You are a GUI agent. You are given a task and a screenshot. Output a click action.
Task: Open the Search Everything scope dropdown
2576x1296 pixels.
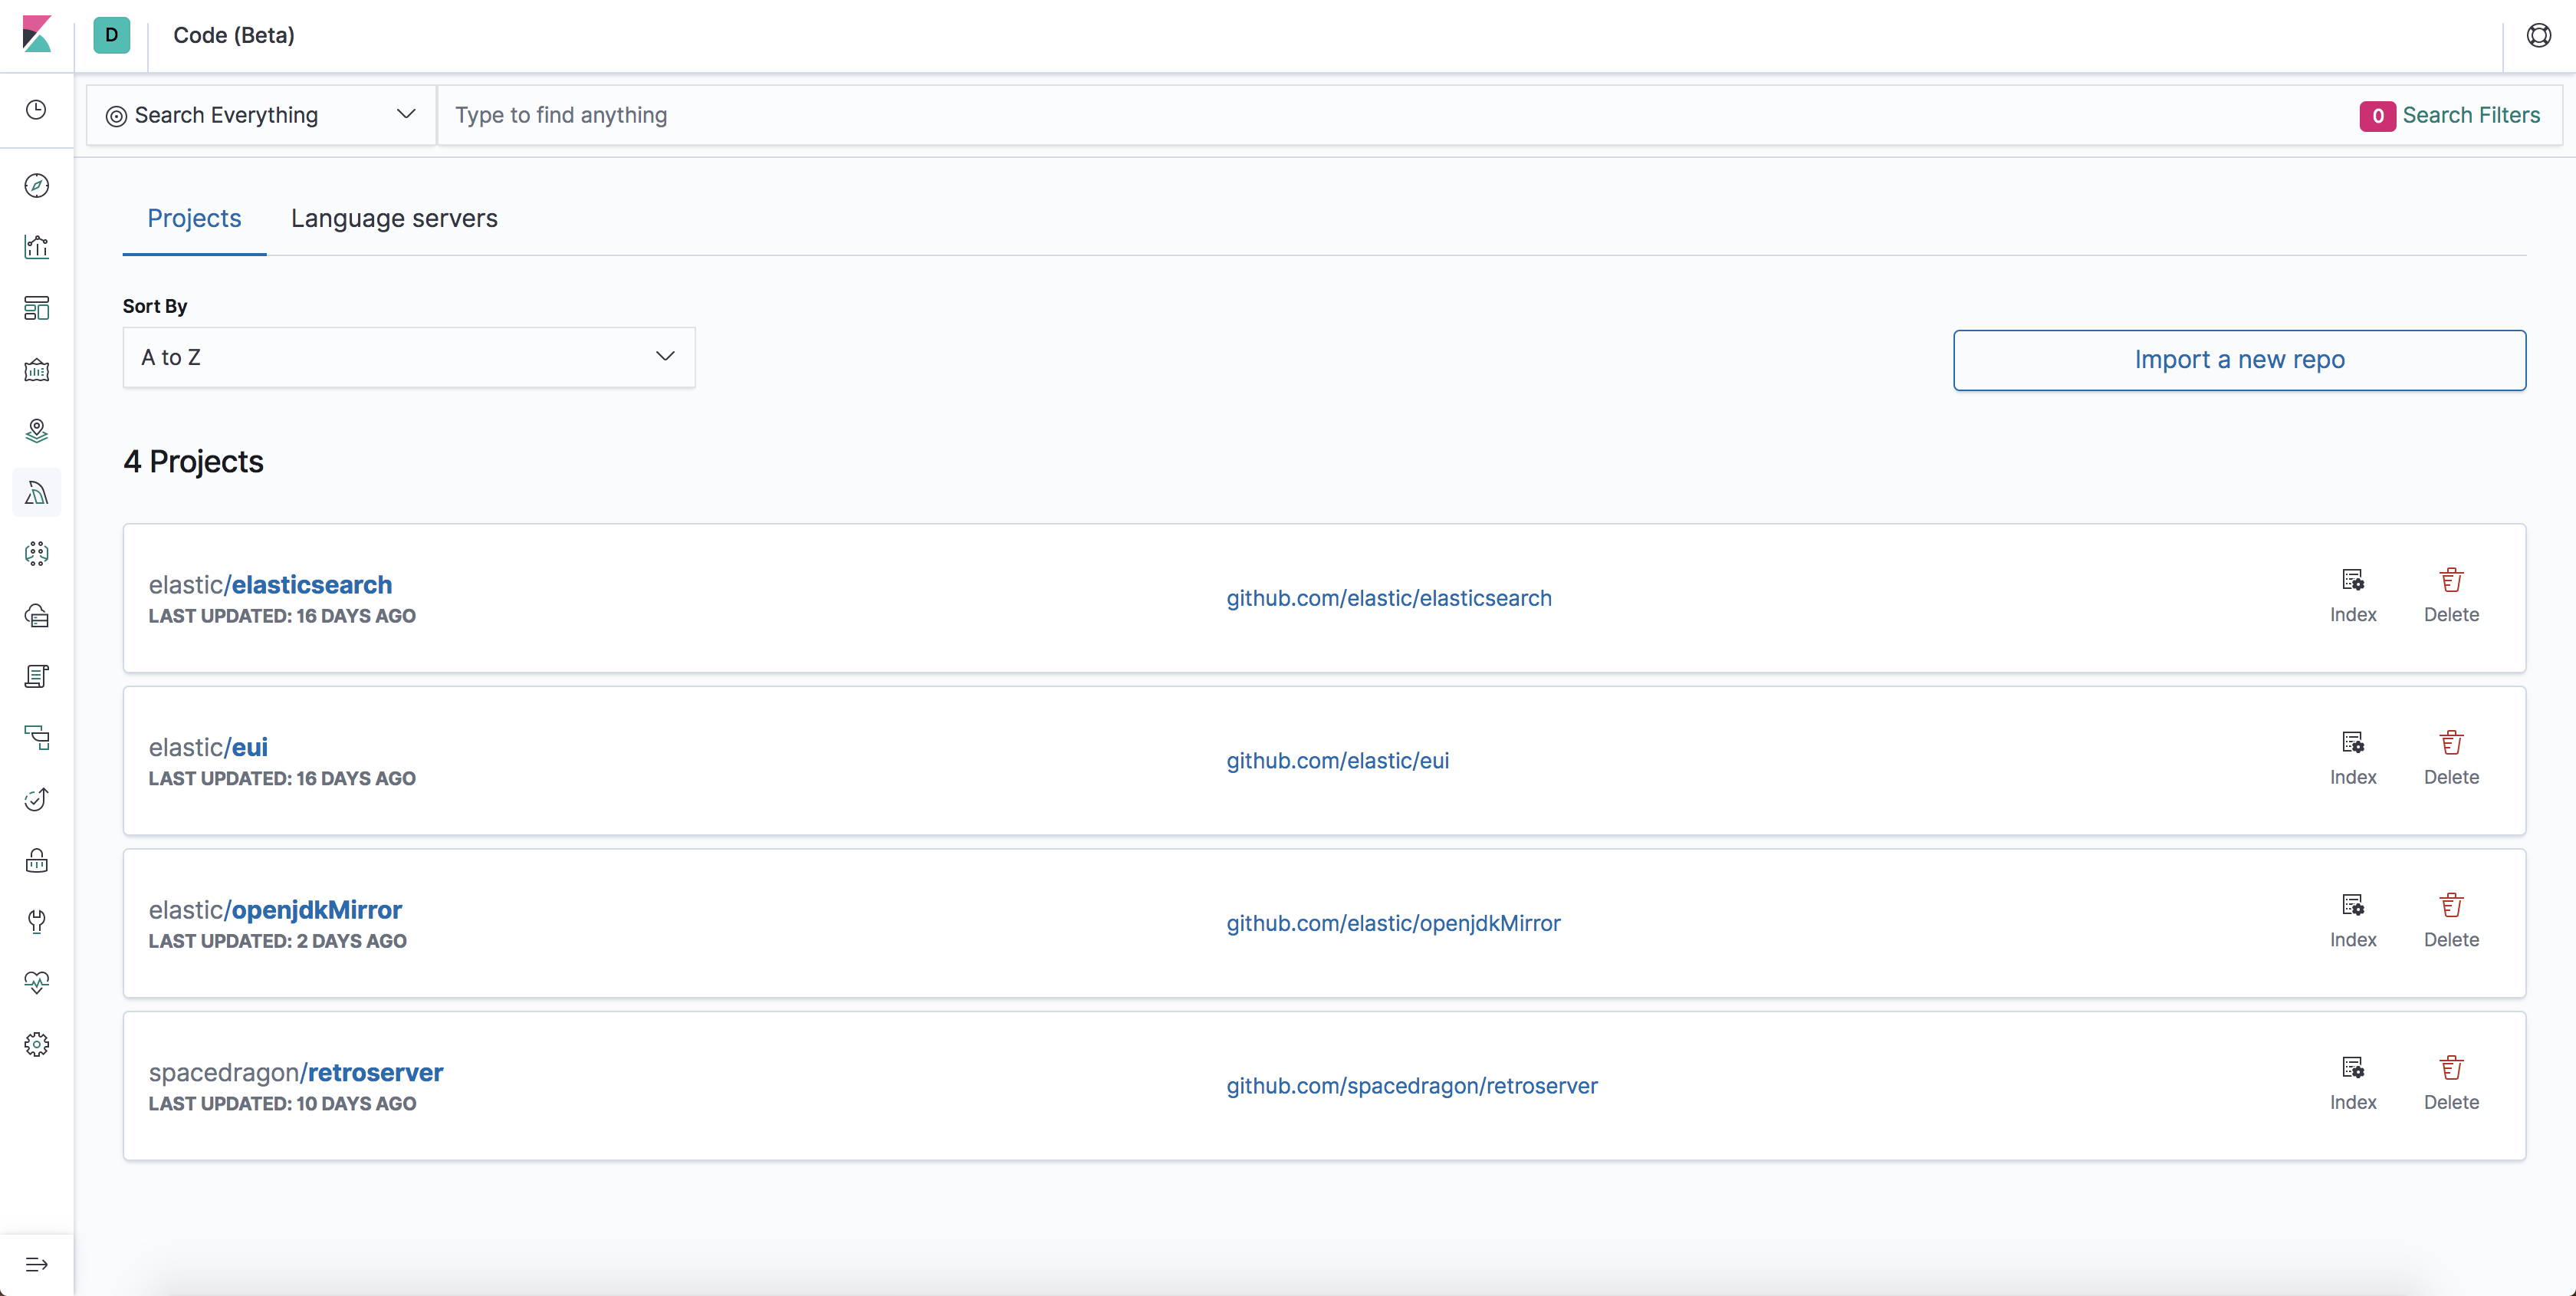[260, 114]
